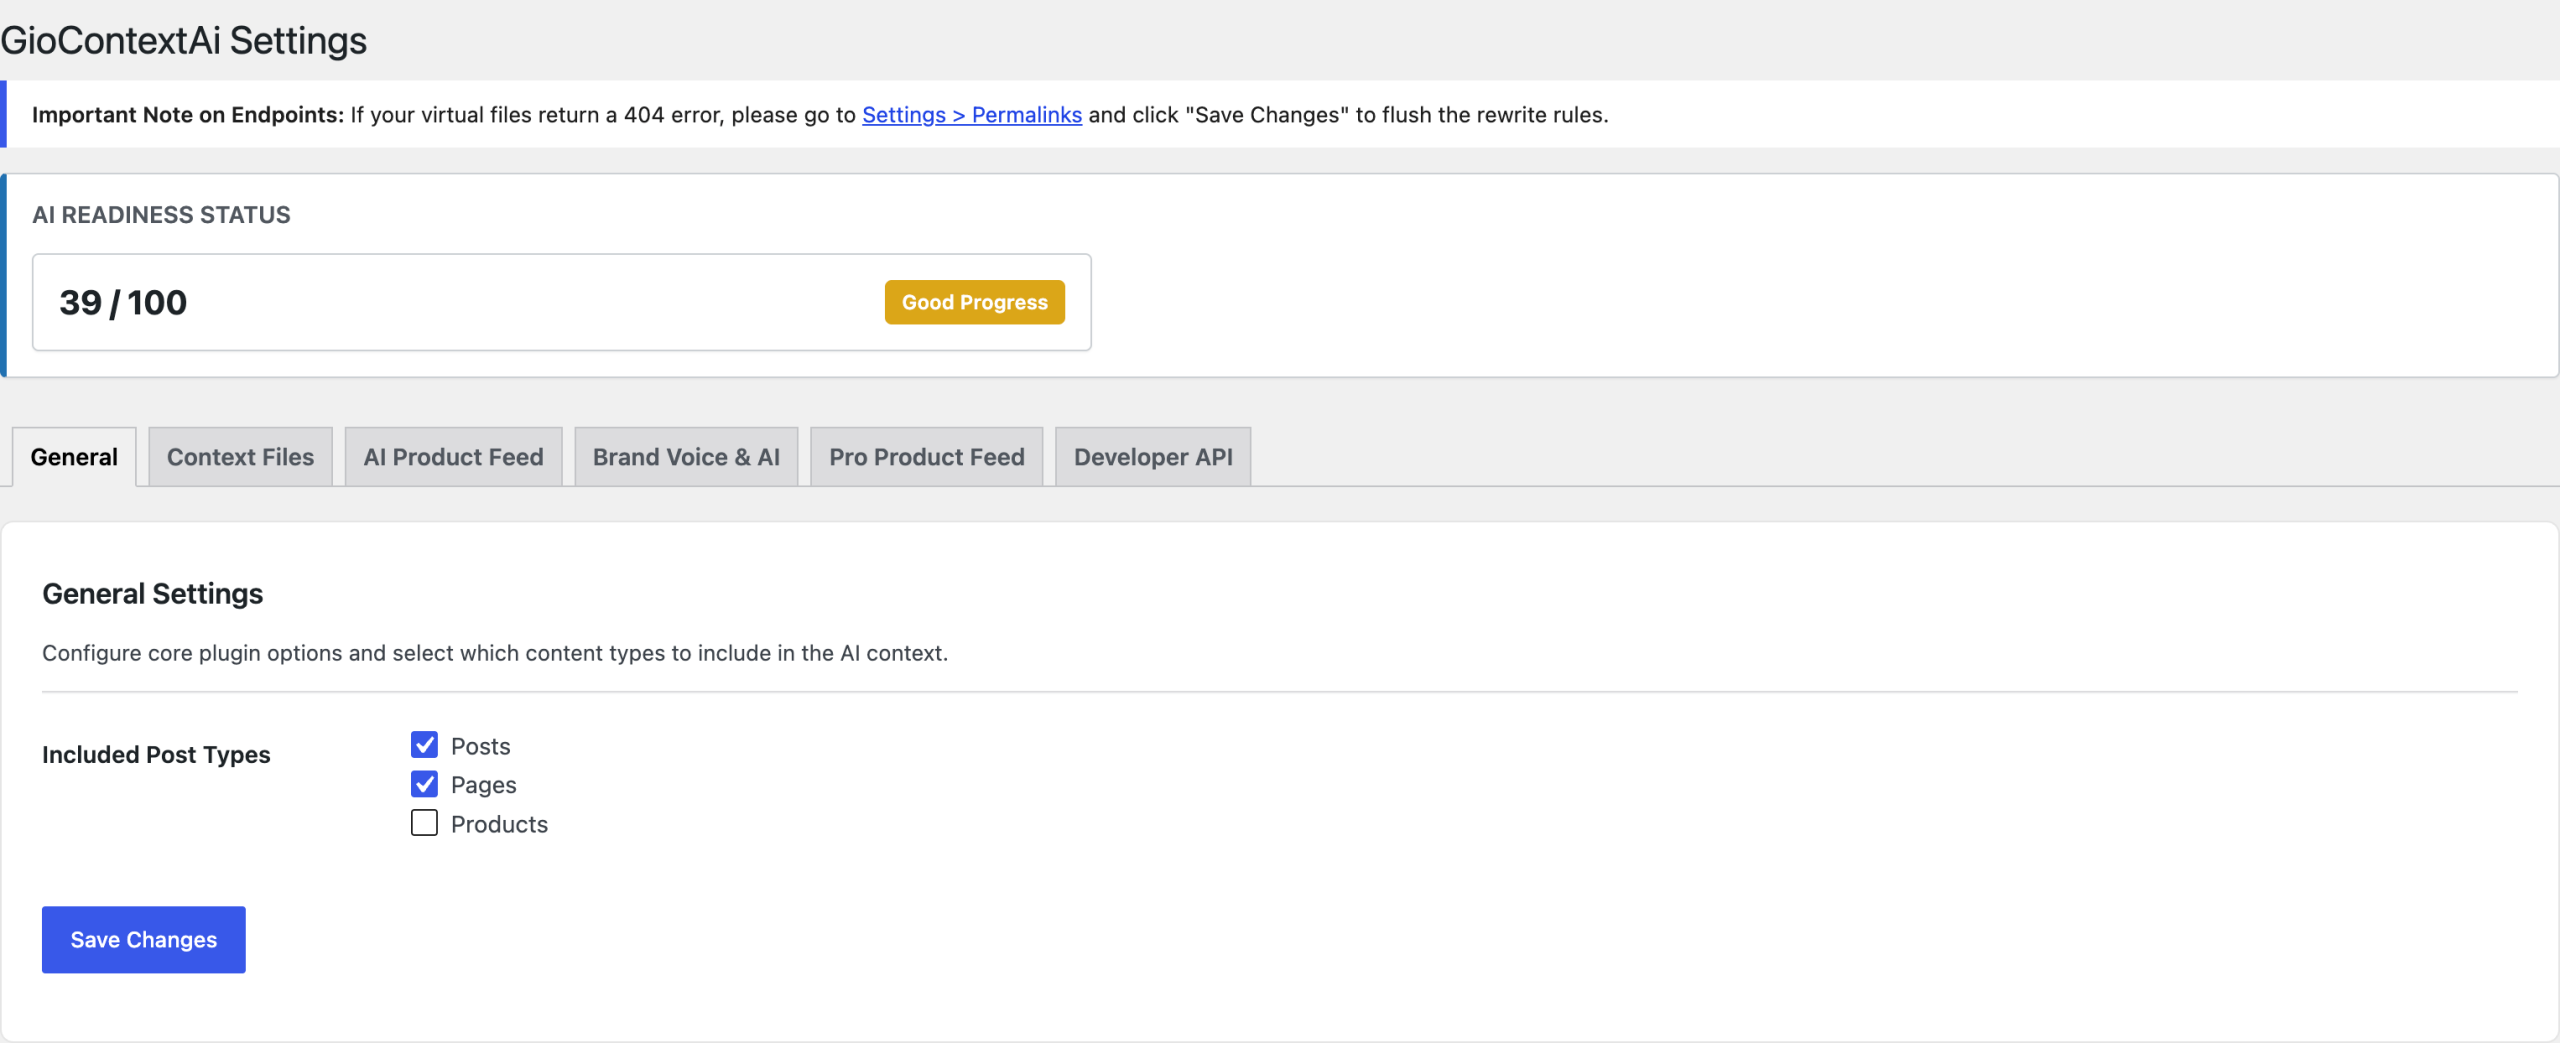Click the Good Progress badge

click(x=975, y=302)
